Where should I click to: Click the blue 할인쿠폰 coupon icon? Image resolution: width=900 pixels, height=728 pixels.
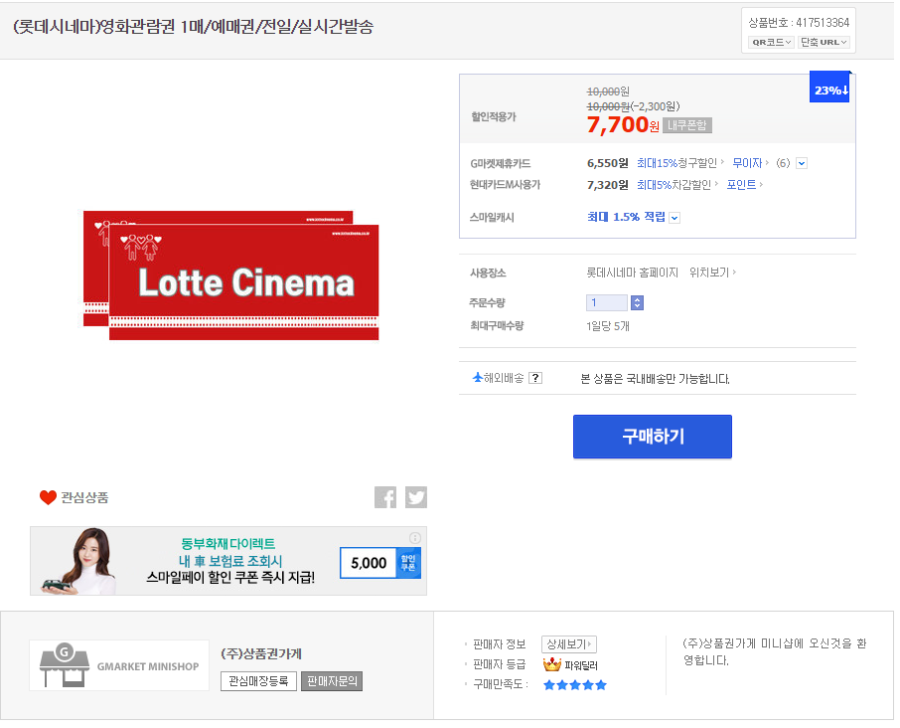point(408,563)
